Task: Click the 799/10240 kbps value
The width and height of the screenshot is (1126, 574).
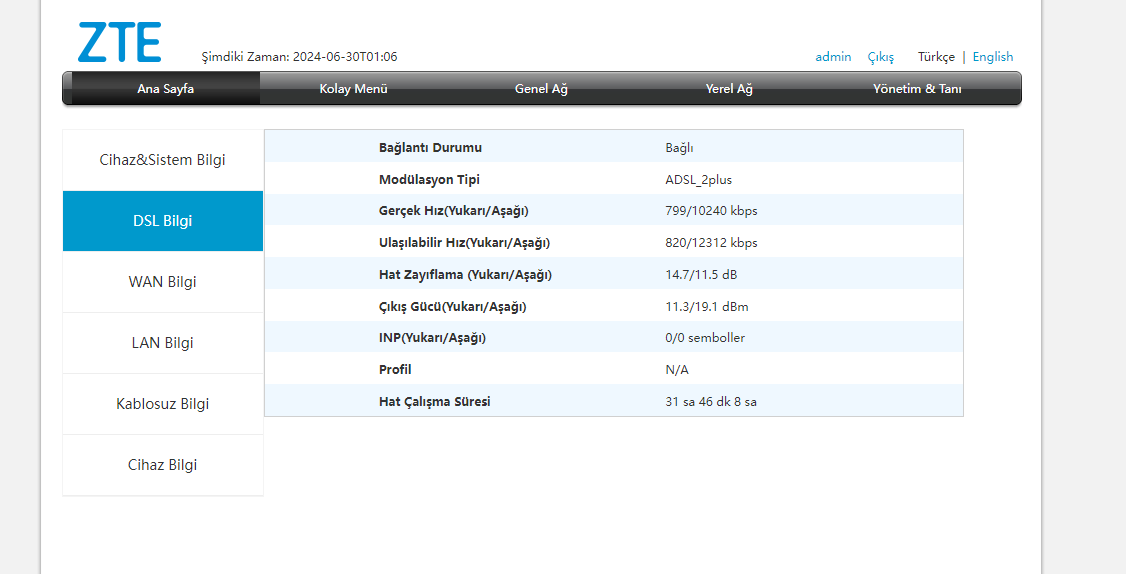Action: [711, 211]
